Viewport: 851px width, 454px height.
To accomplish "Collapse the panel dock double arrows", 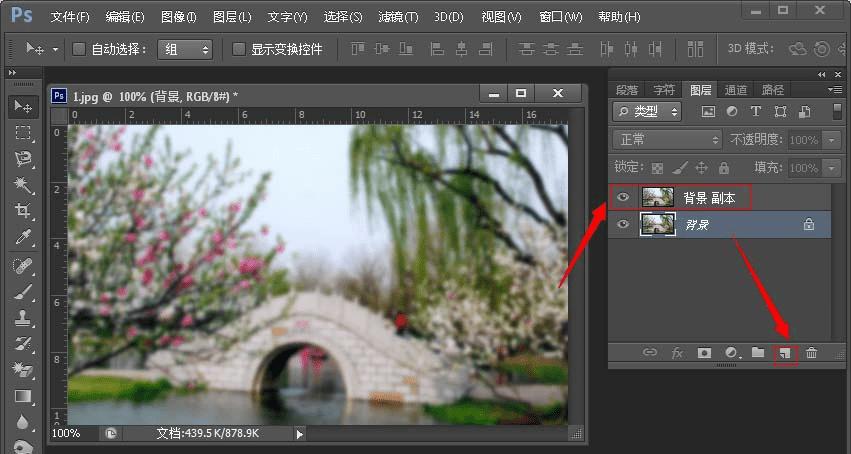I will click(x=822, y=74).
